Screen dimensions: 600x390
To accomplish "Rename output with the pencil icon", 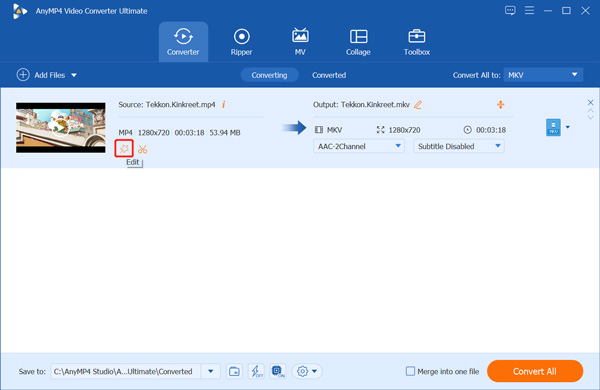I will pos(418,104).
